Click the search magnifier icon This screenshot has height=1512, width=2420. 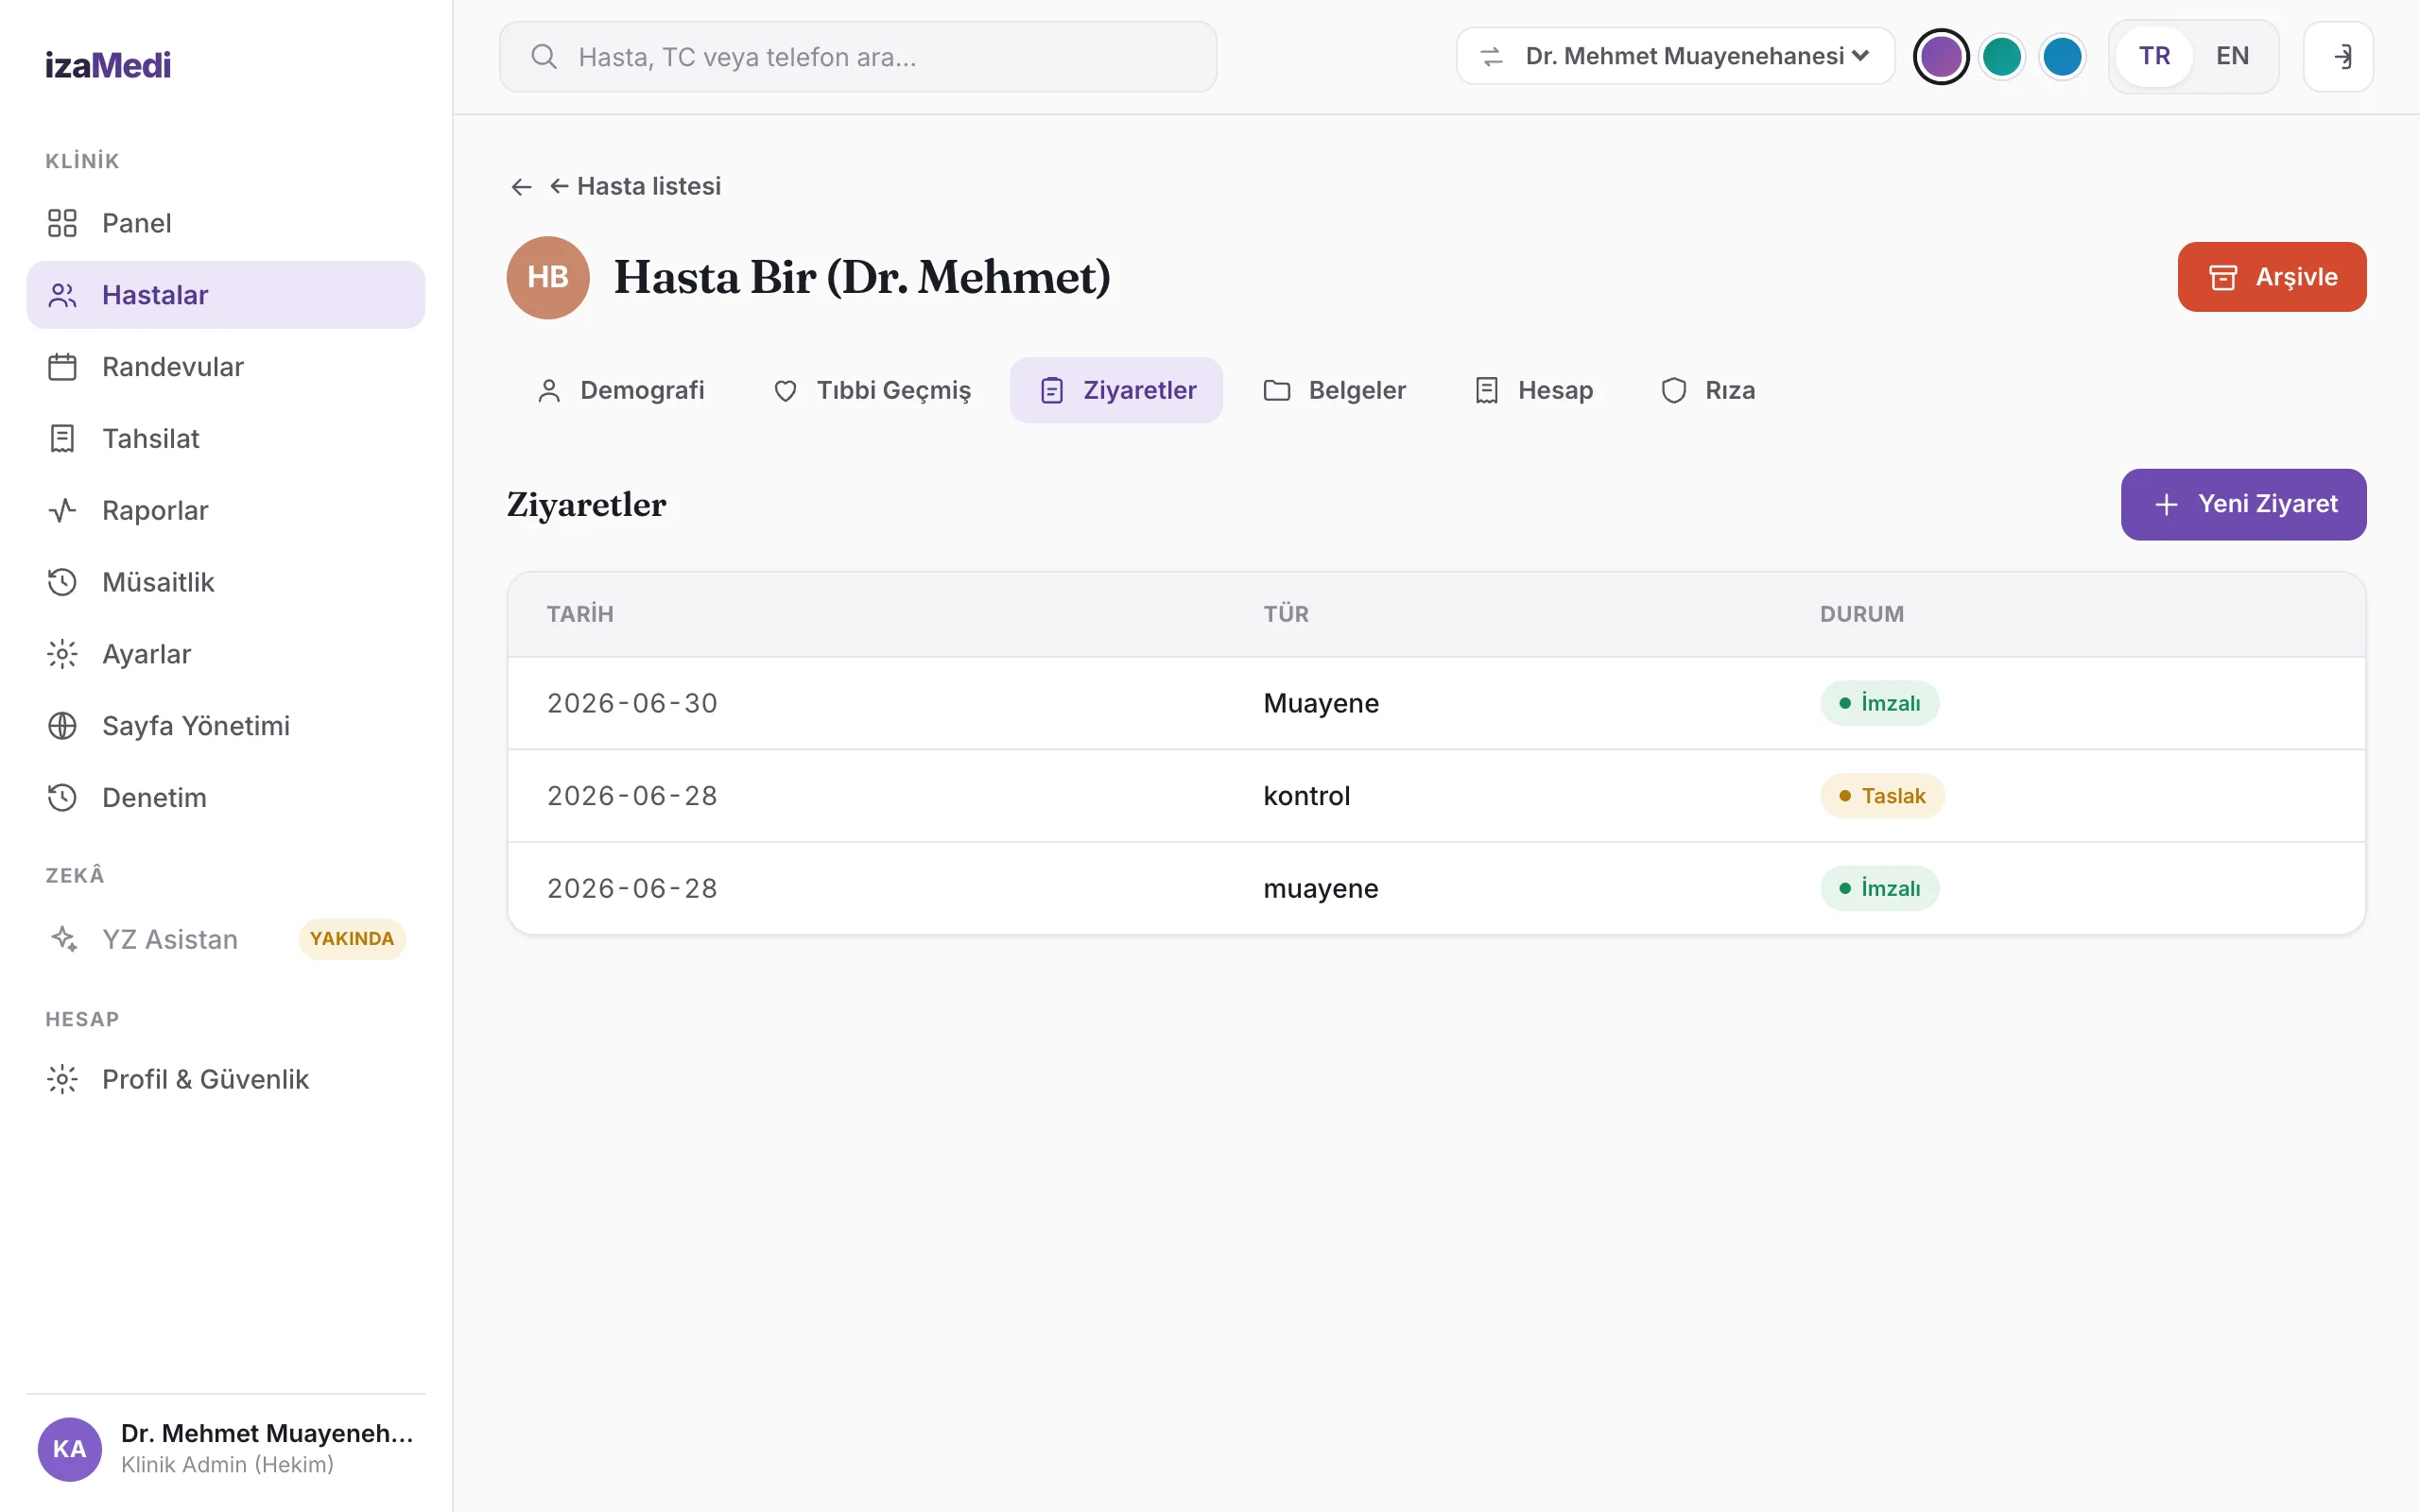(x=543, y=57)
